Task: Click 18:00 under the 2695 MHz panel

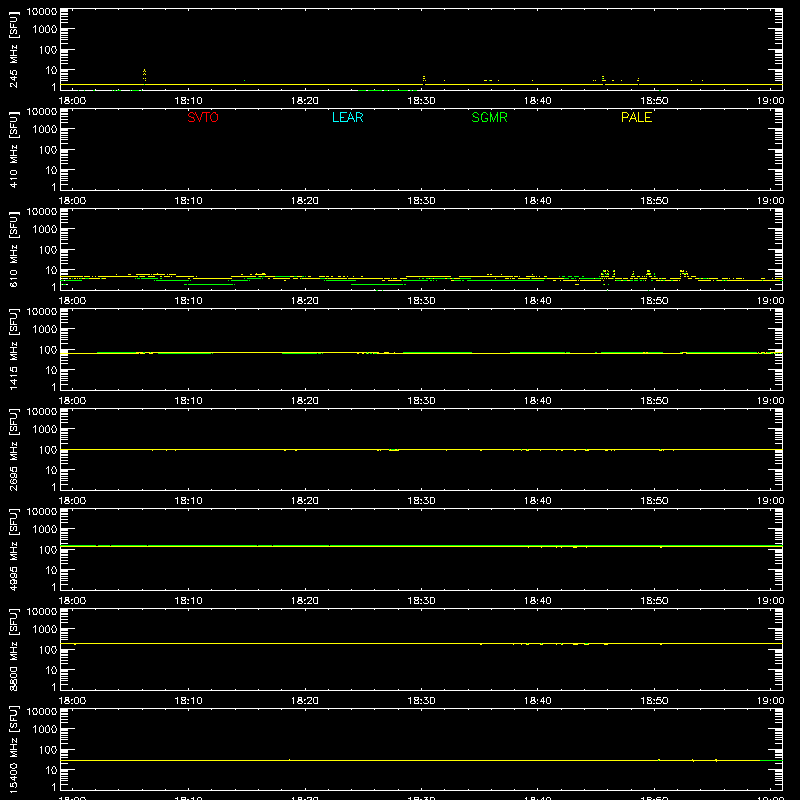Action: point(72,501)
